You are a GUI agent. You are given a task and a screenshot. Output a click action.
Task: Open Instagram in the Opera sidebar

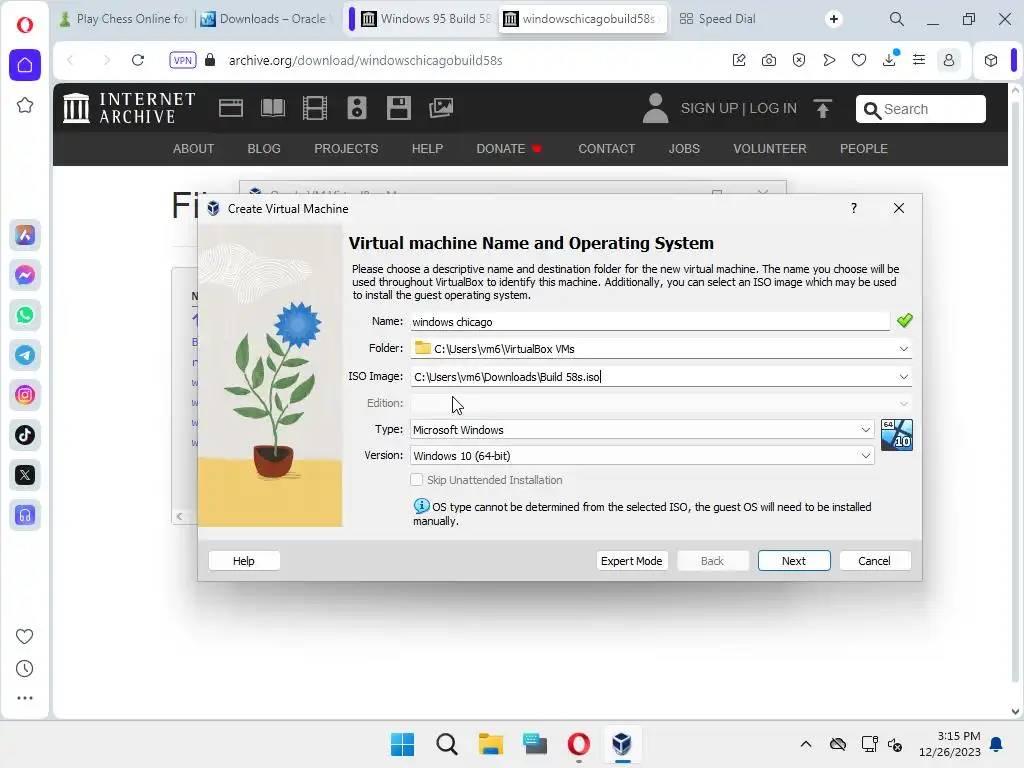pyautogui.click(x=25, y=395)
